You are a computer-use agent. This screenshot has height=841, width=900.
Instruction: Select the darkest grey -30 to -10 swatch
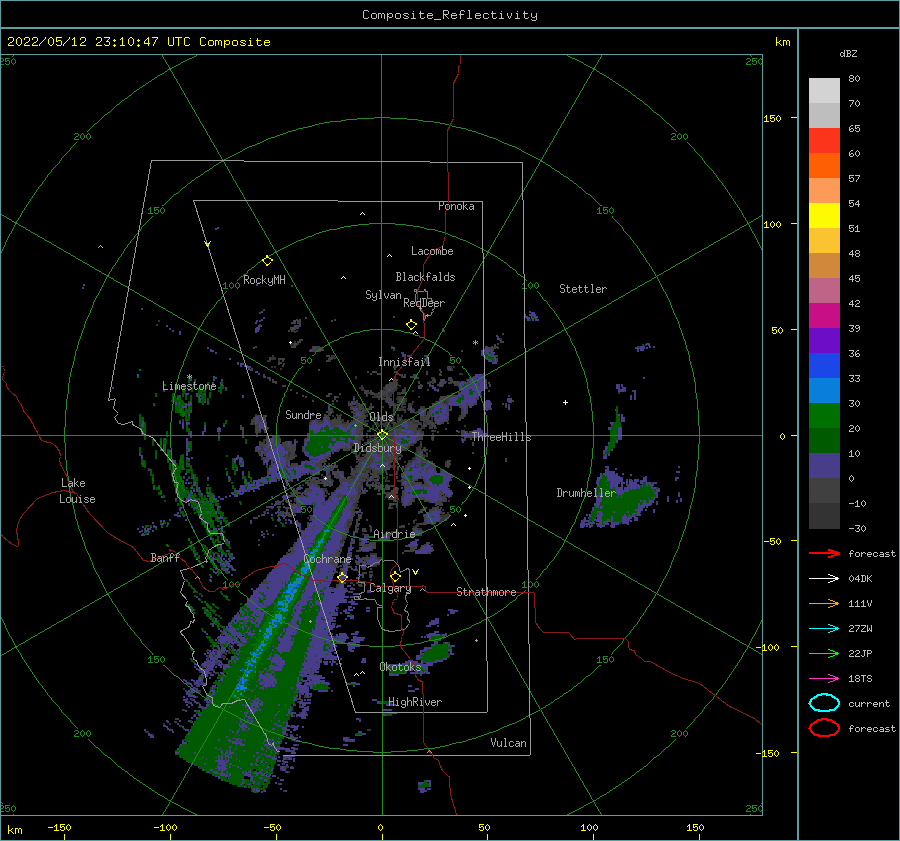tap(824, 516)
